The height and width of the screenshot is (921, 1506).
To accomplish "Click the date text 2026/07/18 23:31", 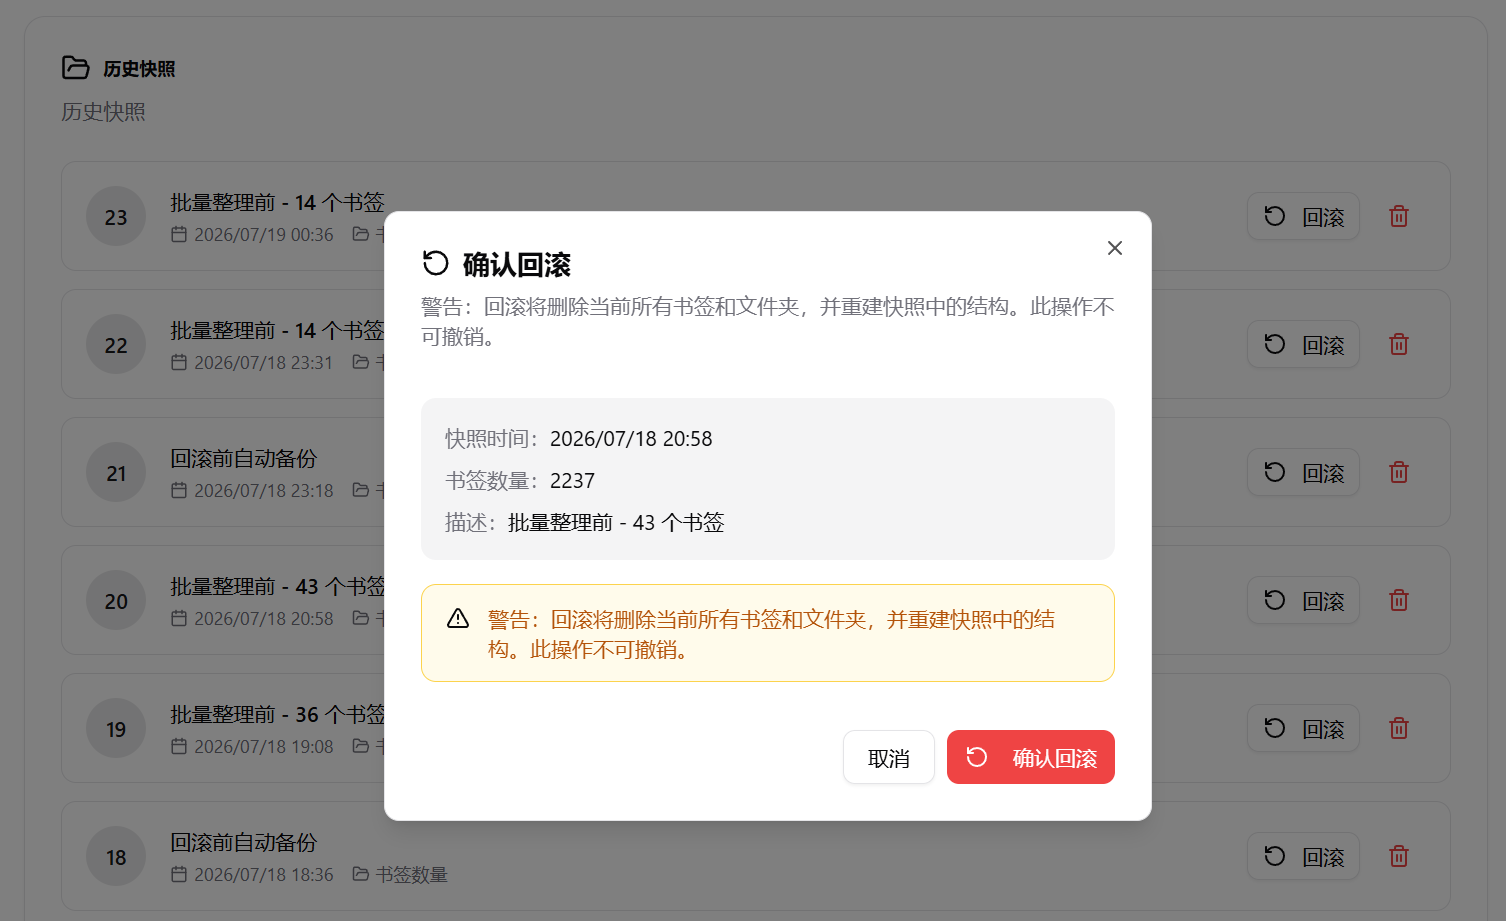I will tap(264, 363).
